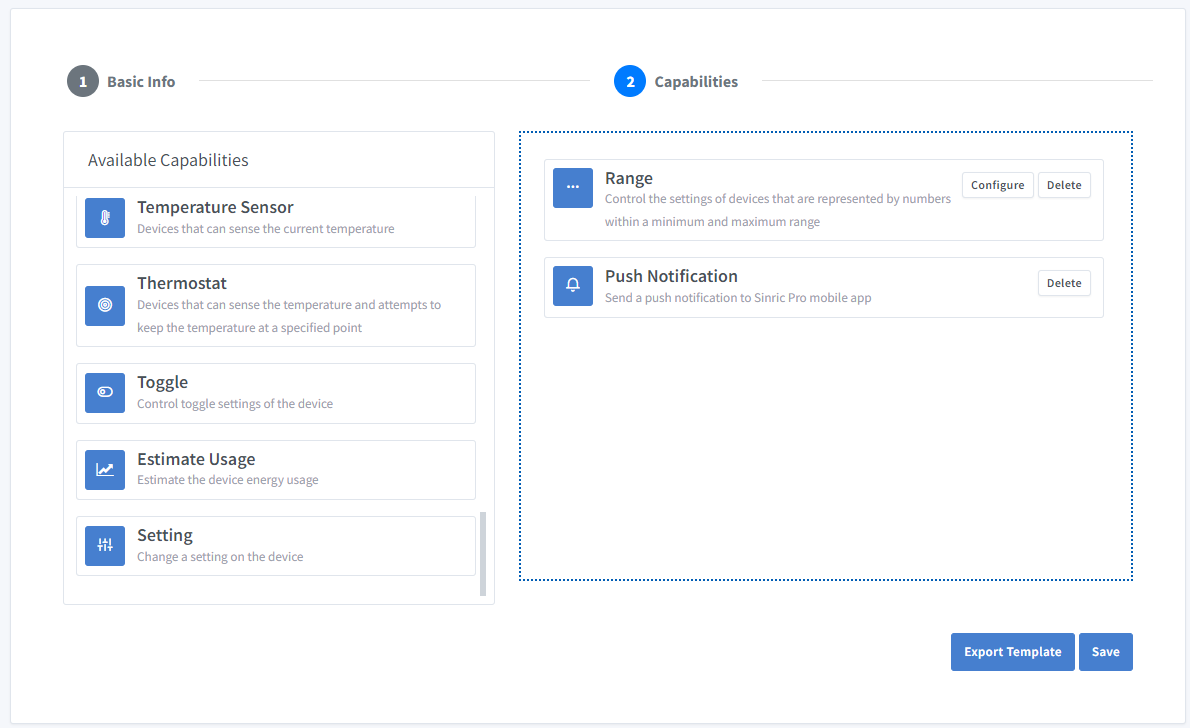Delete the Range capability
This screenshot has height=728, width=1190.
(x=1064, y=185)
